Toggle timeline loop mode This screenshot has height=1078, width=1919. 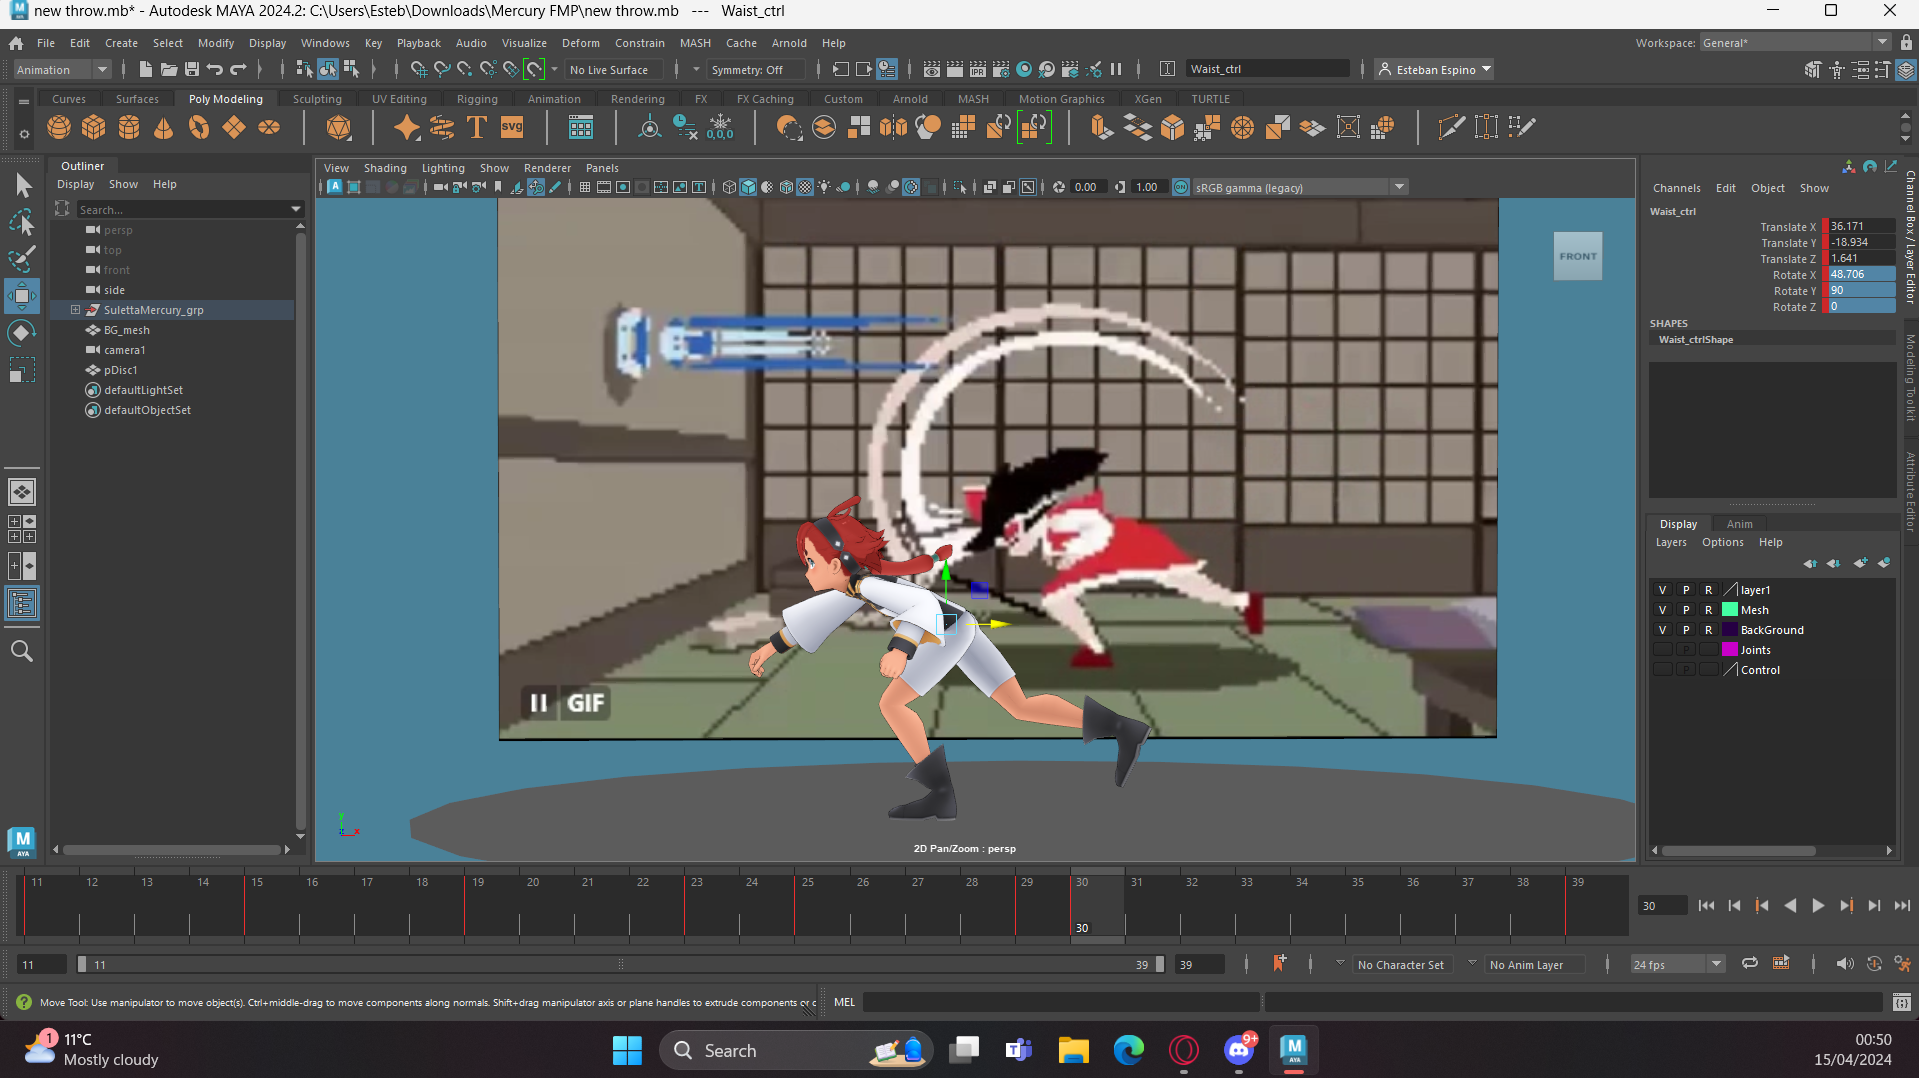(x=1750, y=964)
